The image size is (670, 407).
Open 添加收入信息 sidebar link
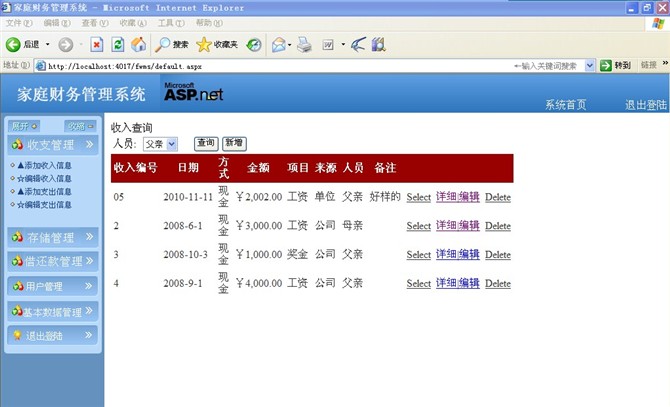coord(44,165)
